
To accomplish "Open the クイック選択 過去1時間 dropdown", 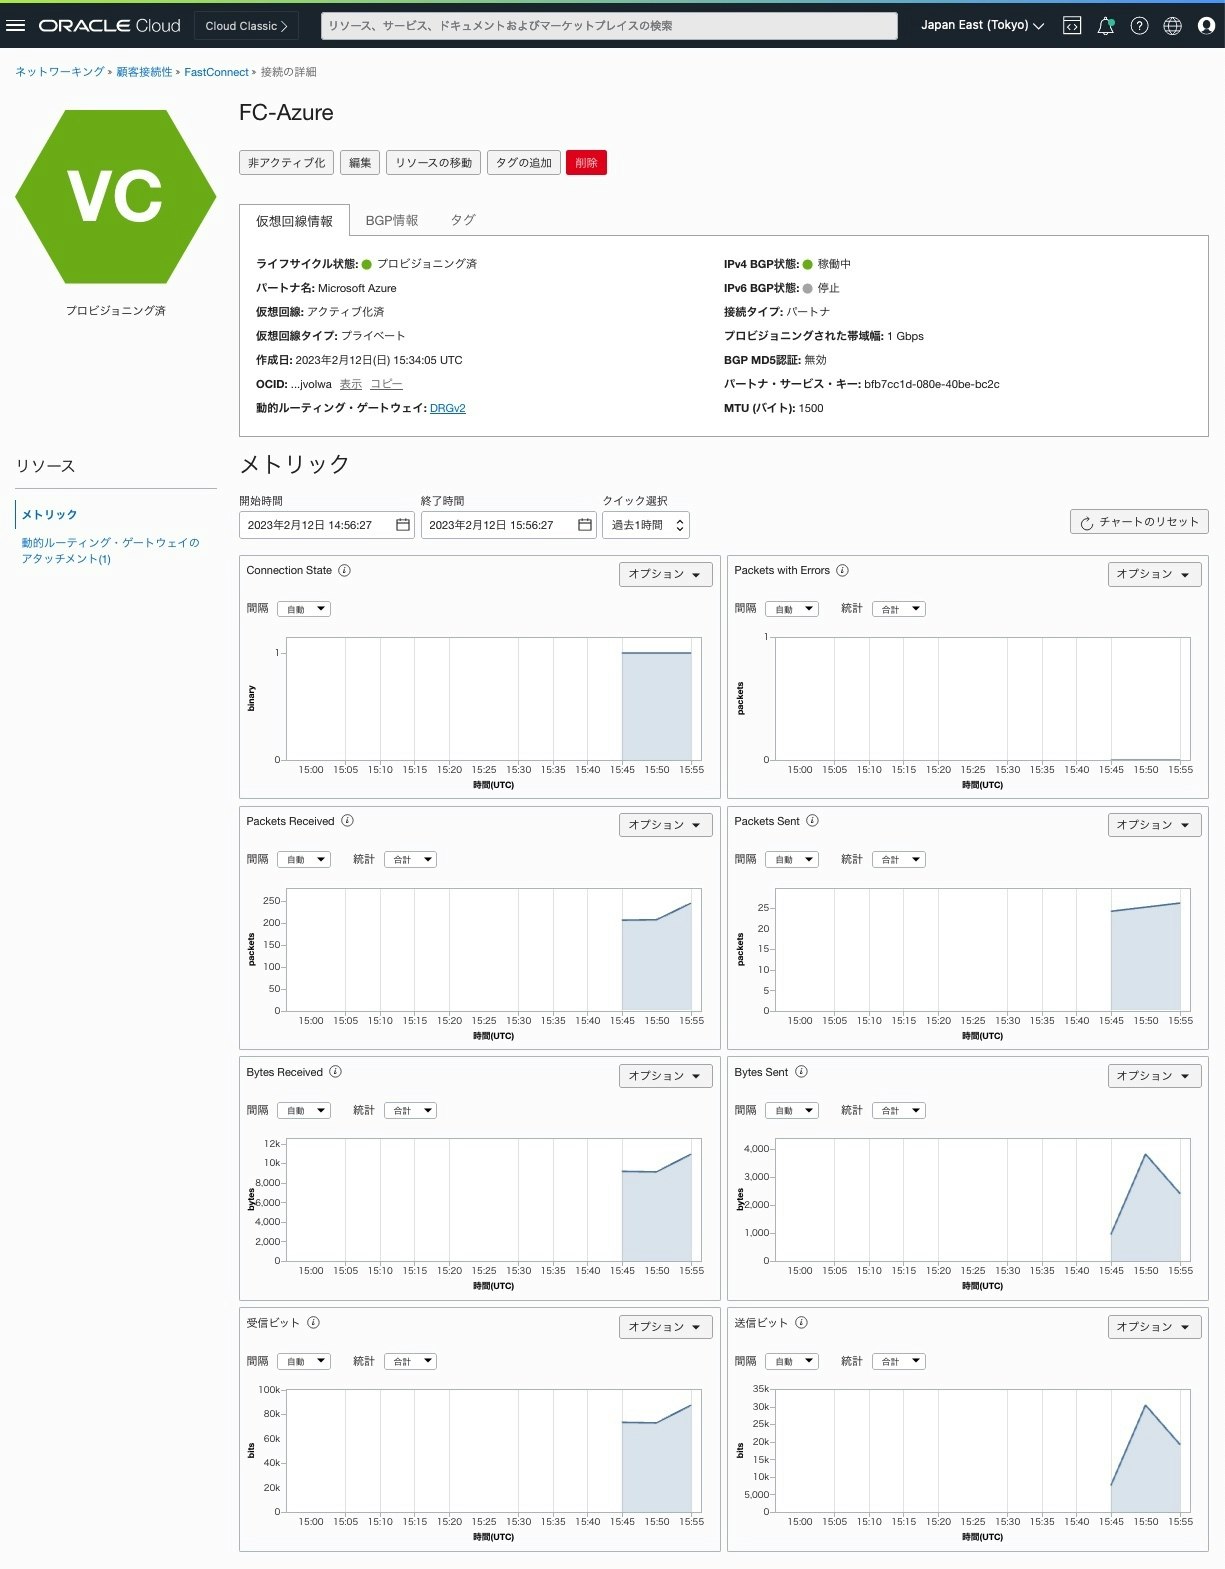I will (646, 525).
